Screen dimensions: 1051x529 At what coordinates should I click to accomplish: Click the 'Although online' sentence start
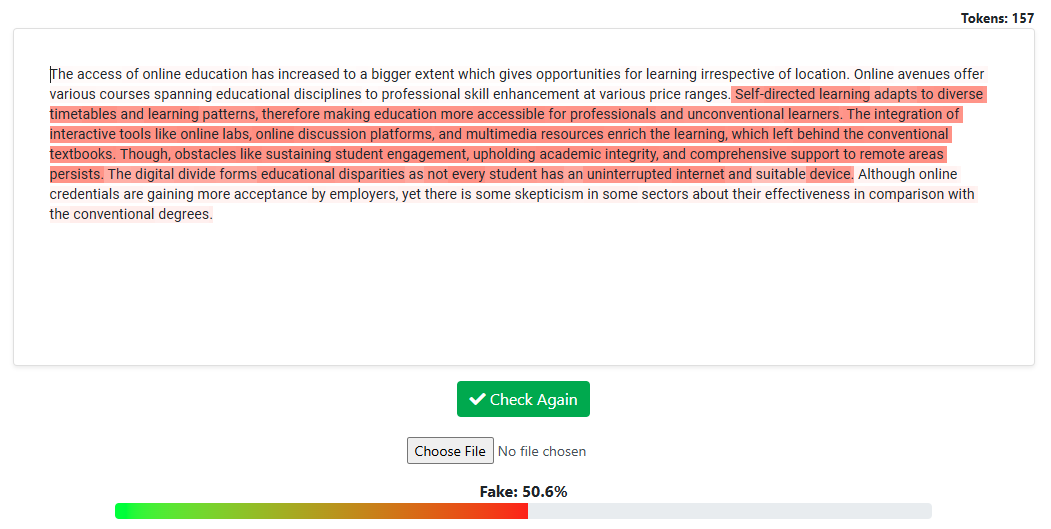tap(907, 174)
